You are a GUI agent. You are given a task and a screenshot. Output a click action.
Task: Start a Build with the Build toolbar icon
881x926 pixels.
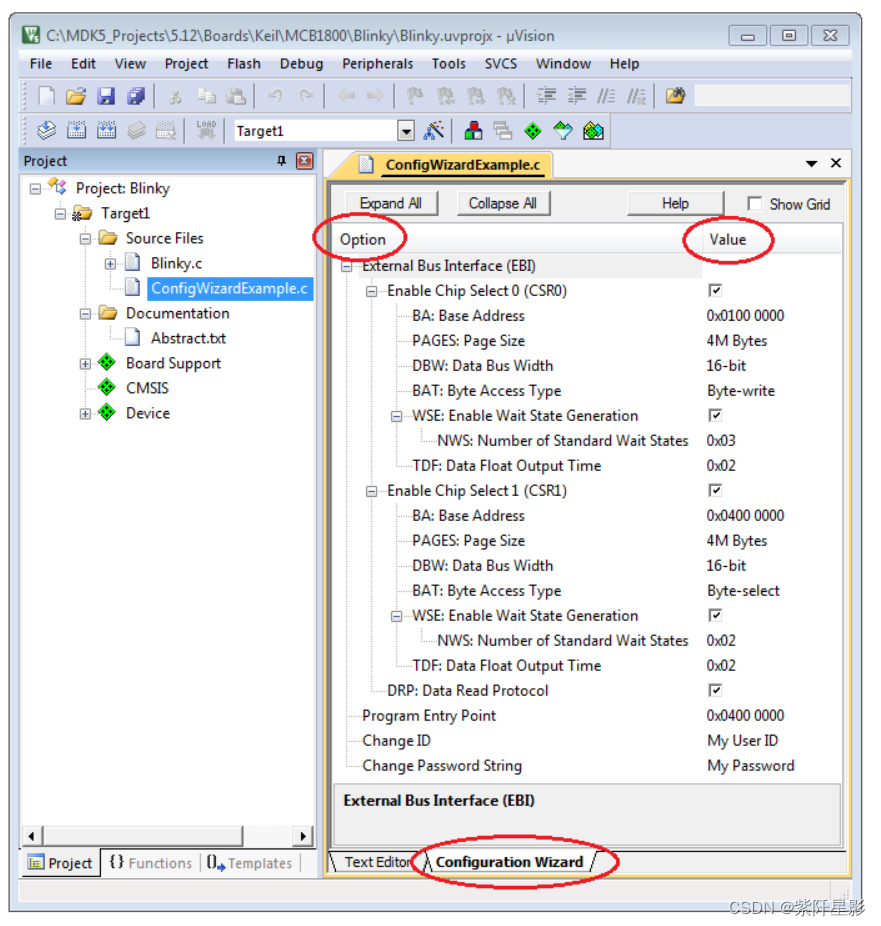point(76,130)
